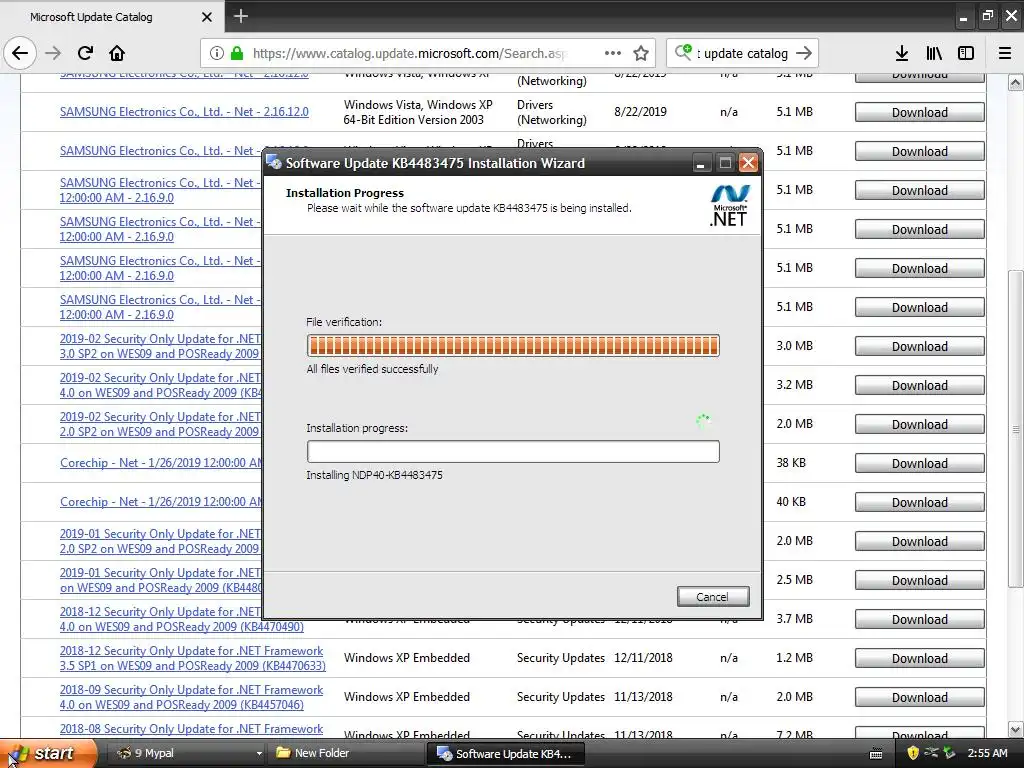Click the search engine icon in search box
This screenshot has width=1024, height=768.
[683, 52]
